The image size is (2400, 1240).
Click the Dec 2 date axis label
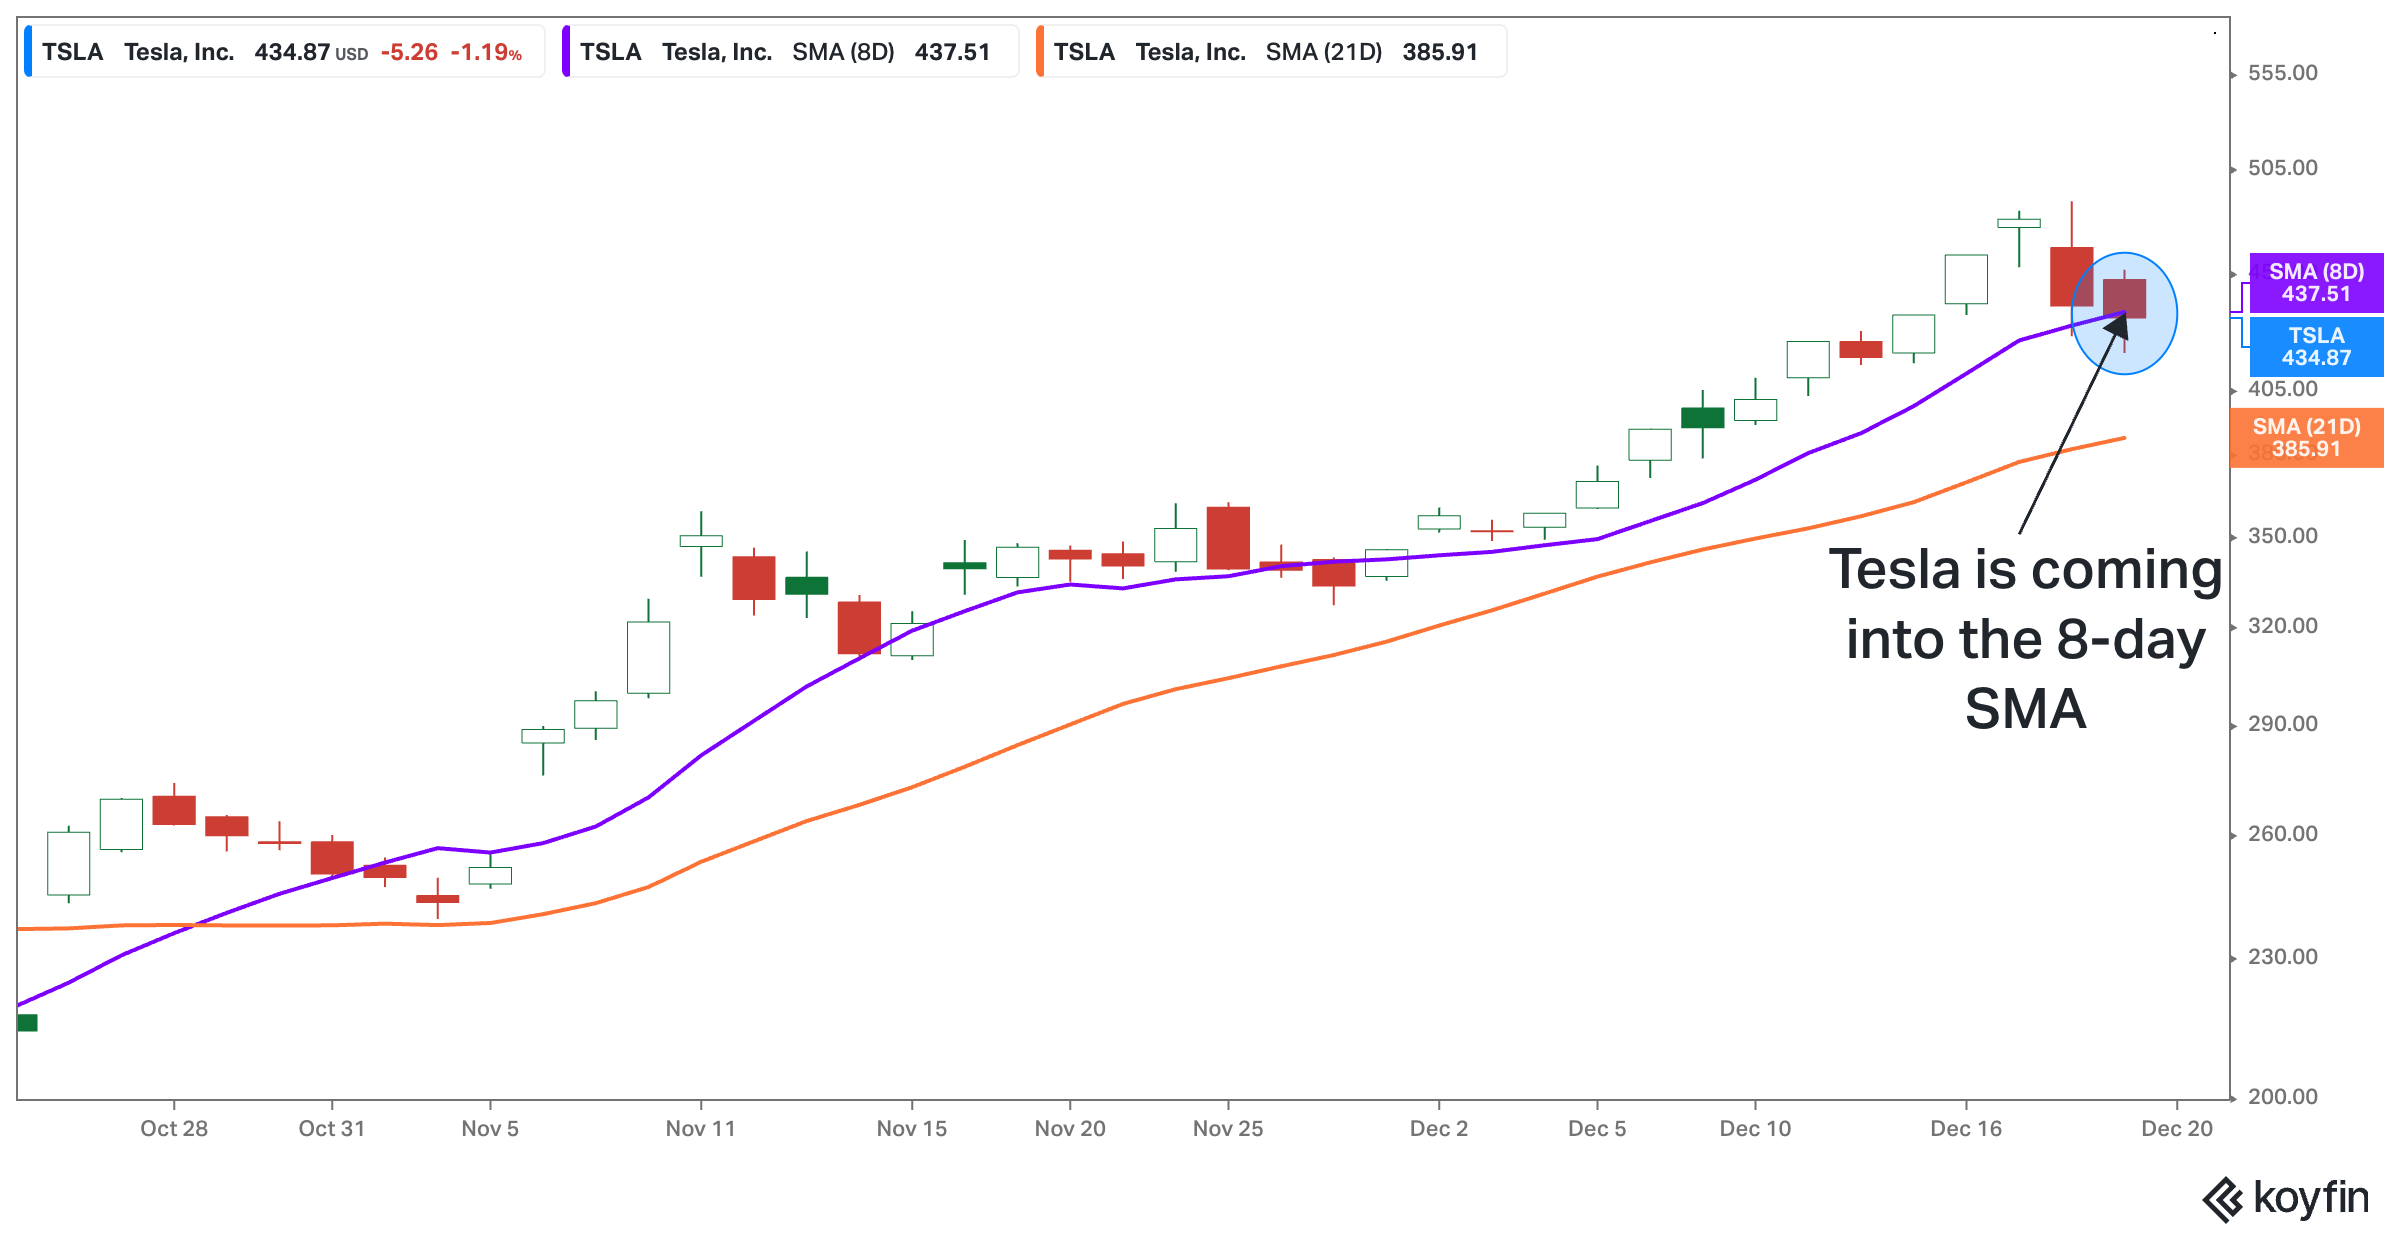[x=1439, y=1129]
